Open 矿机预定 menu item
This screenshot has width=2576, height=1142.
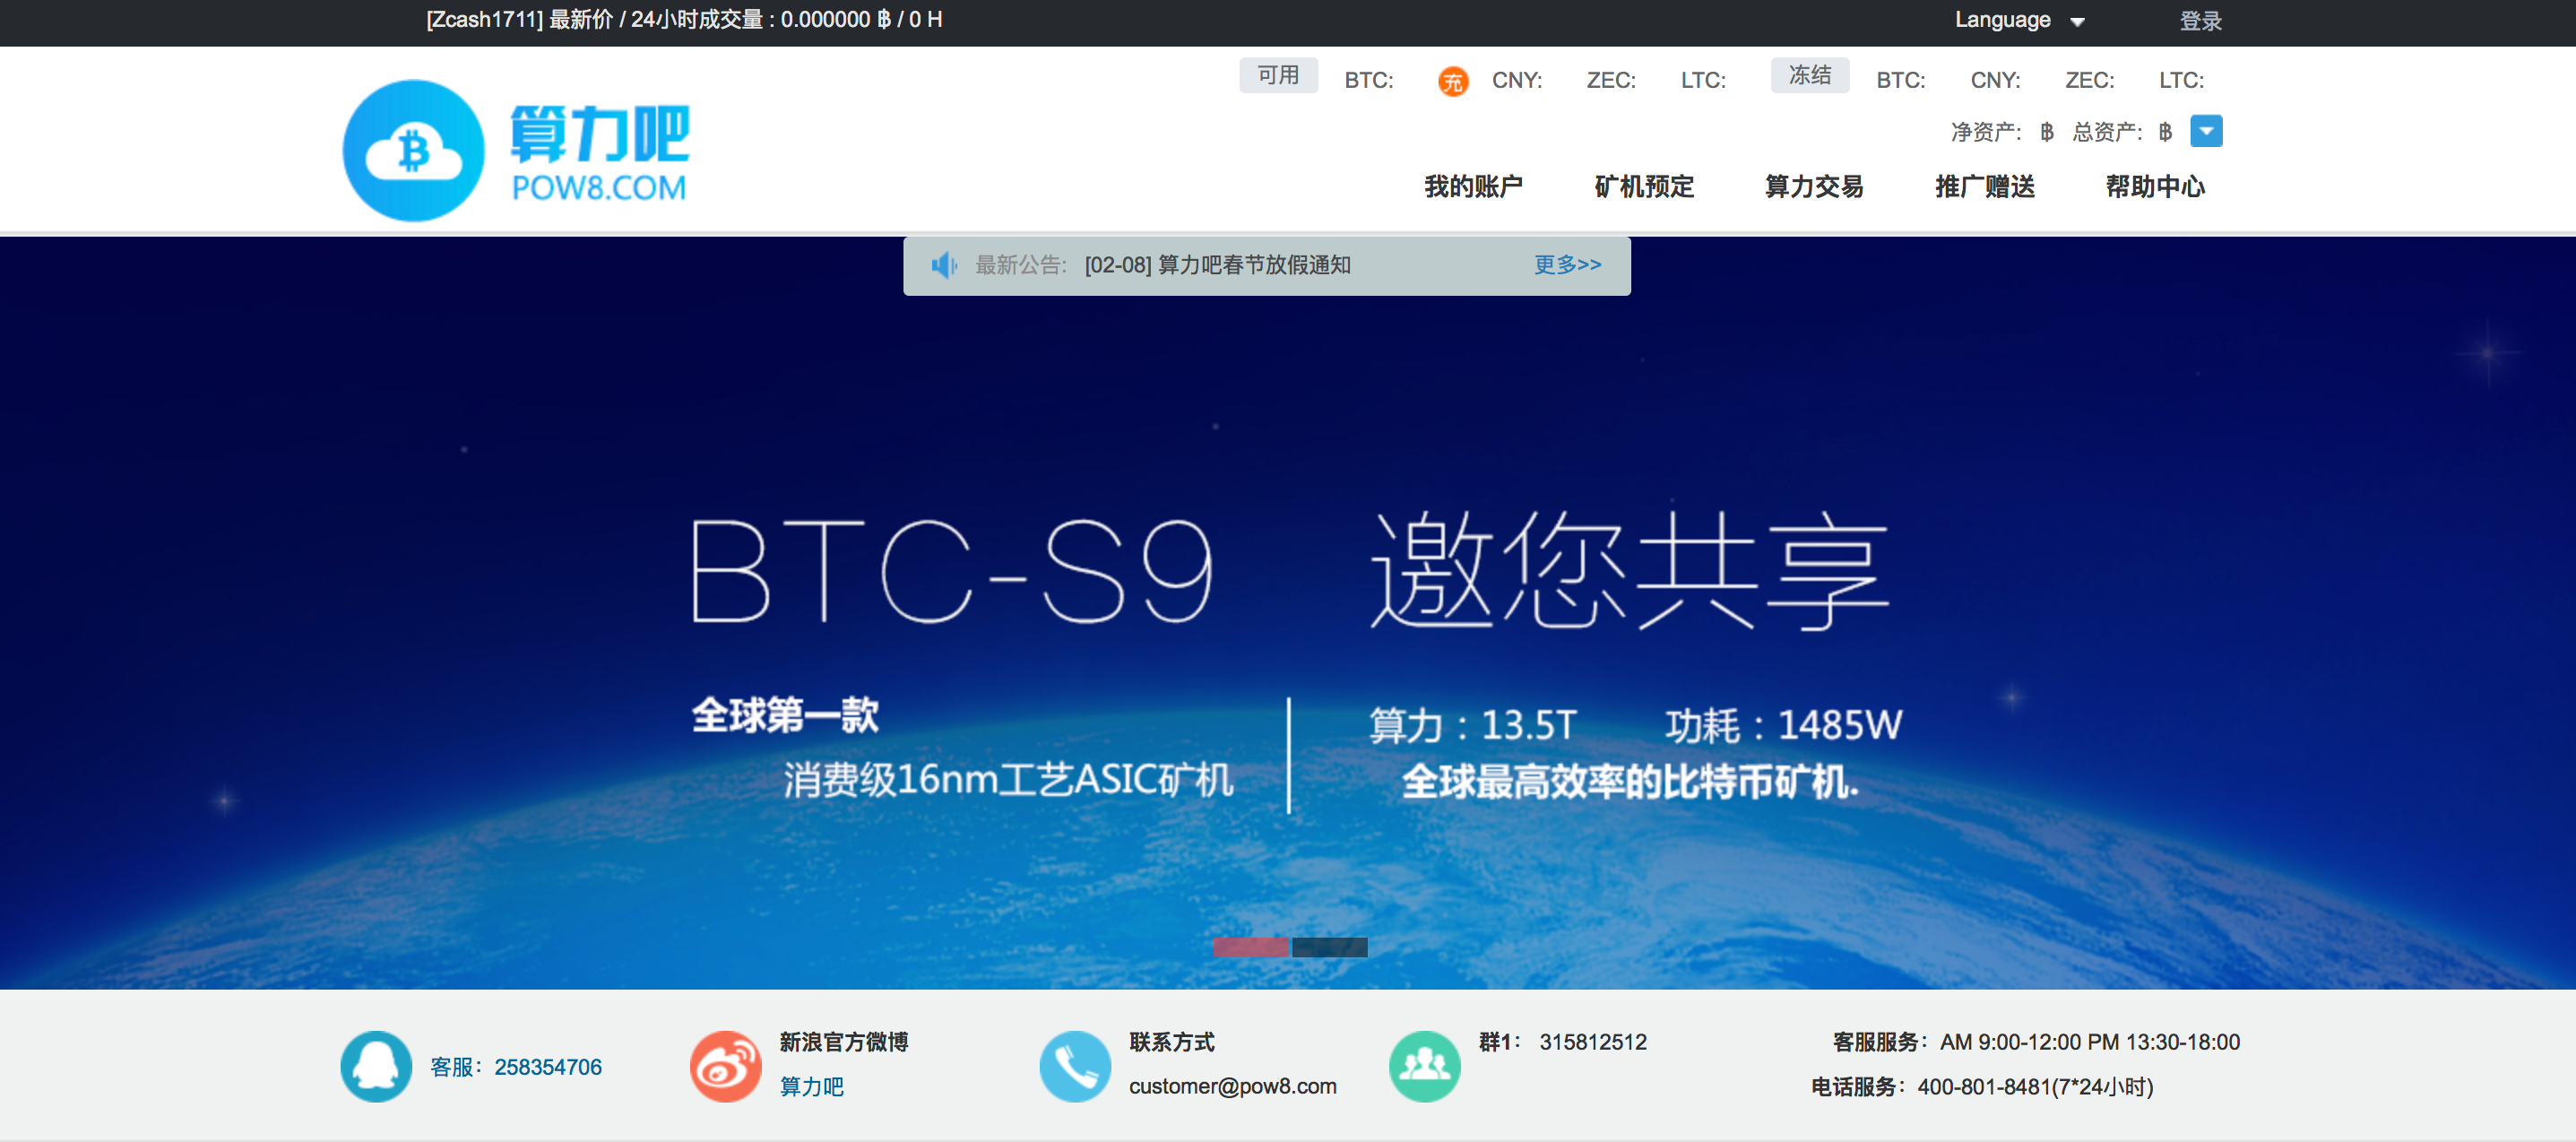click(x=1643, y=186)
